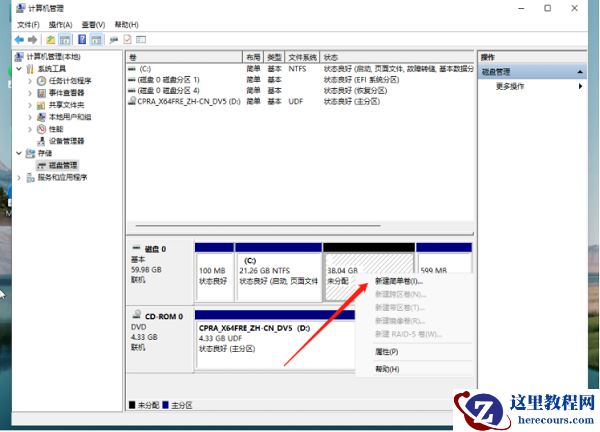This screenshot has width=600, height=432.
Task: Click 更多操作 in the actions pane
Action: pyautogui.click(x=510, y=86)
